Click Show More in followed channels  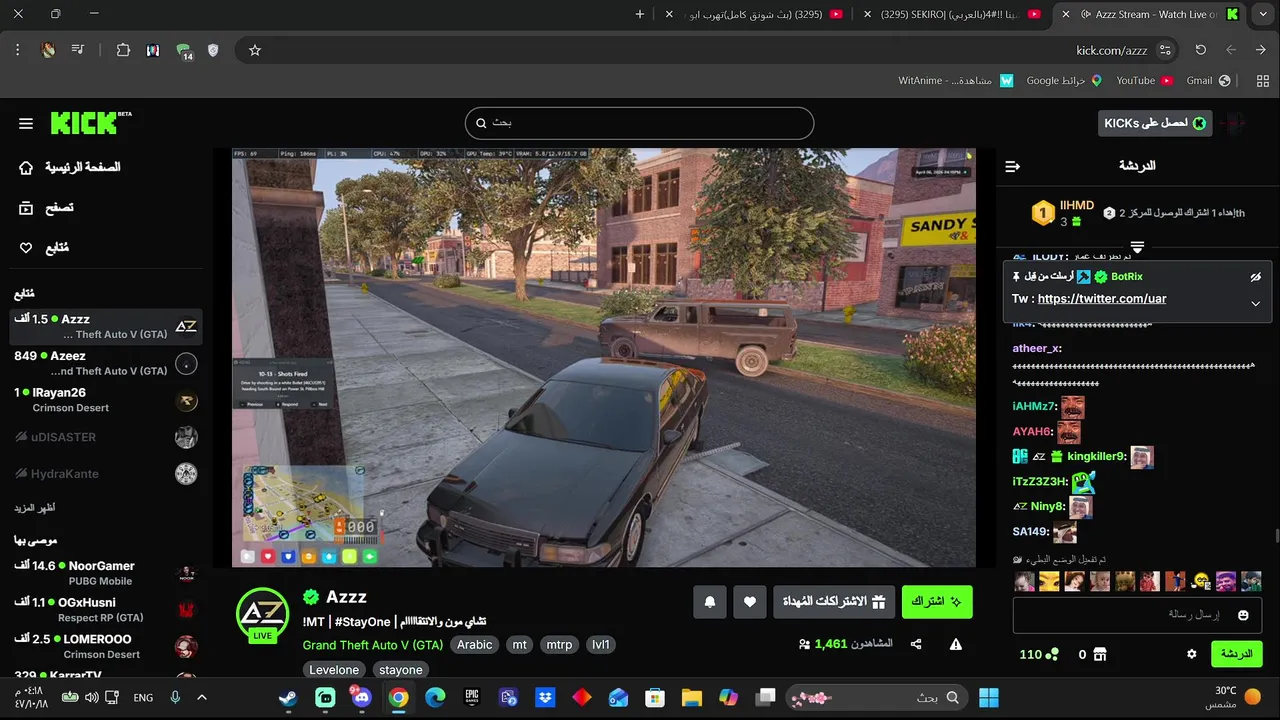click(x=34, y=508)
